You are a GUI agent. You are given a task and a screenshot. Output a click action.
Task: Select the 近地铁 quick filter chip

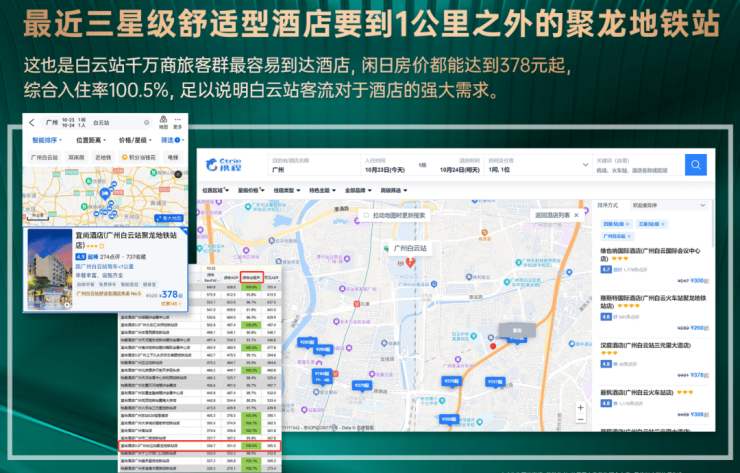click(103, 157)
